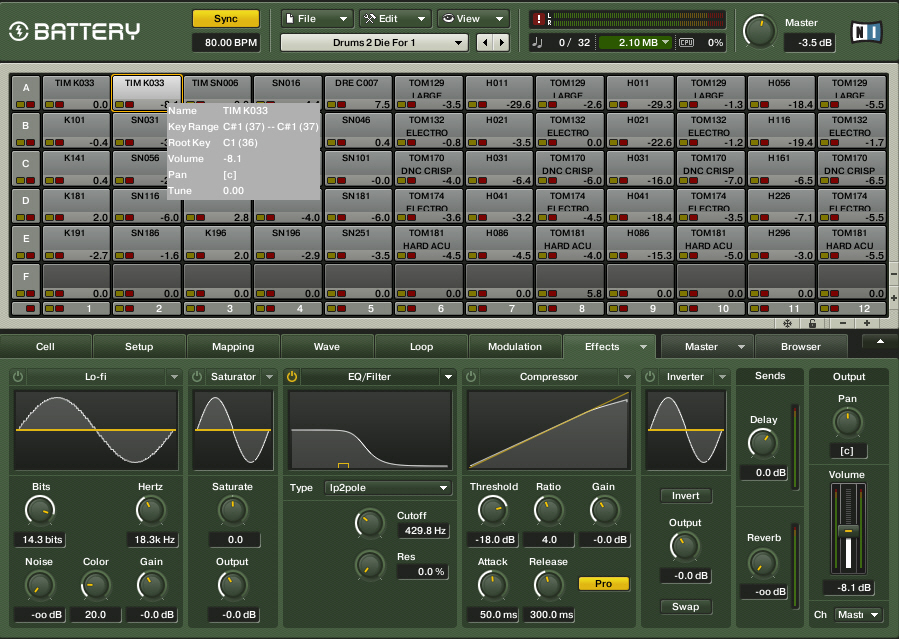Open the 2.10 MB memory dropdown
This screenshot has width=899, height=639.
[635, 42]
